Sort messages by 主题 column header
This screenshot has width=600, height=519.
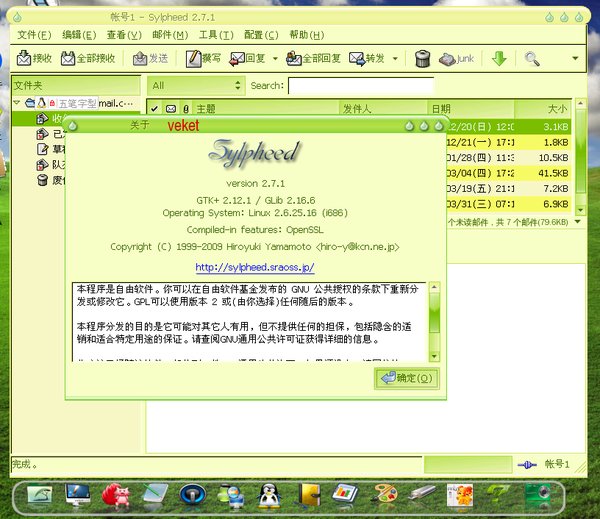click(265, 109)
